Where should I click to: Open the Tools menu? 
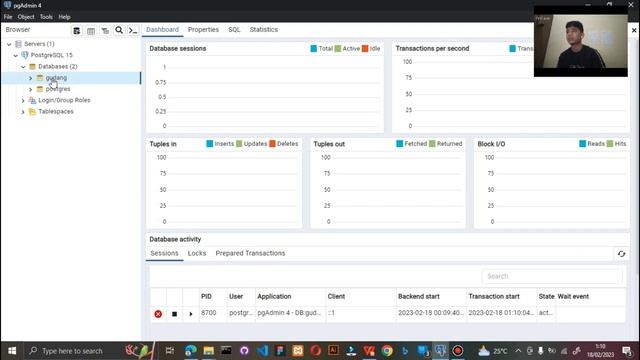coord(46,17)
